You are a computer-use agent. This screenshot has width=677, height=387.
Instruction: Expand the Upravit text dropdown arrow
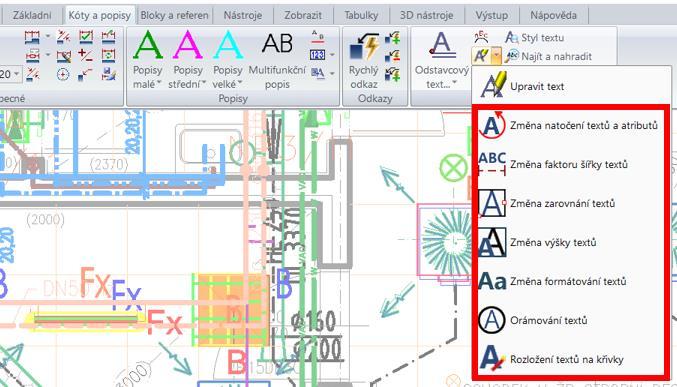pos(497,56)
